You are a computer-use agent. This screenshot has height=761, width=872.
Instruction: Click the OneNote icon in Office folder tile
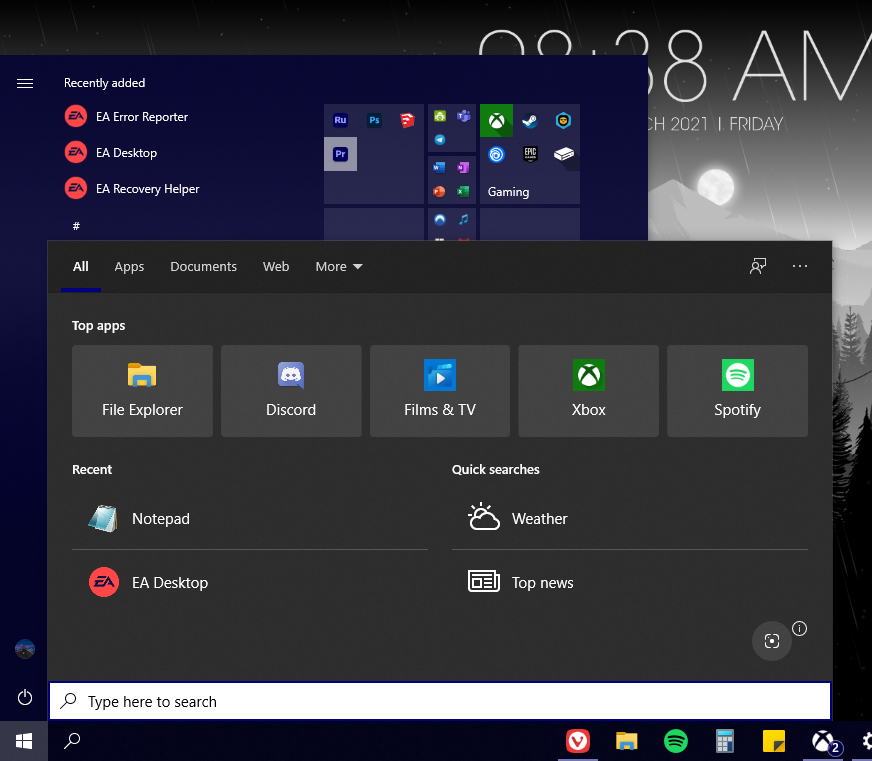pos(463,167)
